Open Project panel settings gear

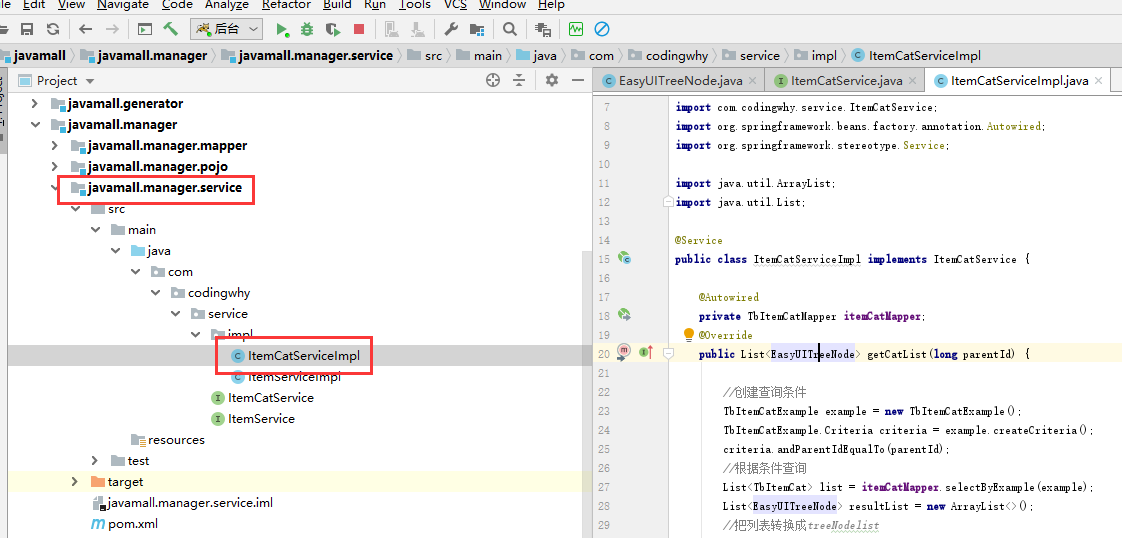552,80
